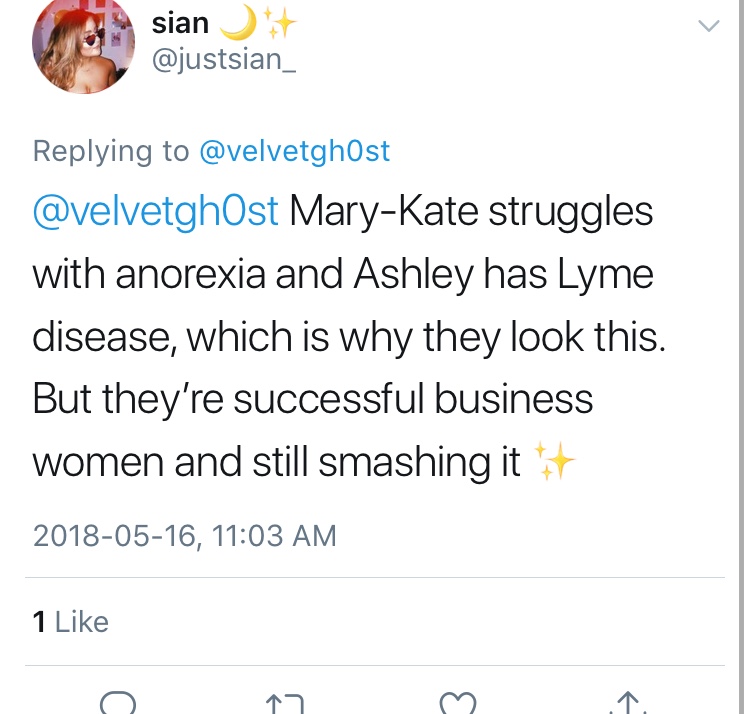750x714 pixels.
Task: Like the tweet with the heart icon
Action: (x=460, y=704)
